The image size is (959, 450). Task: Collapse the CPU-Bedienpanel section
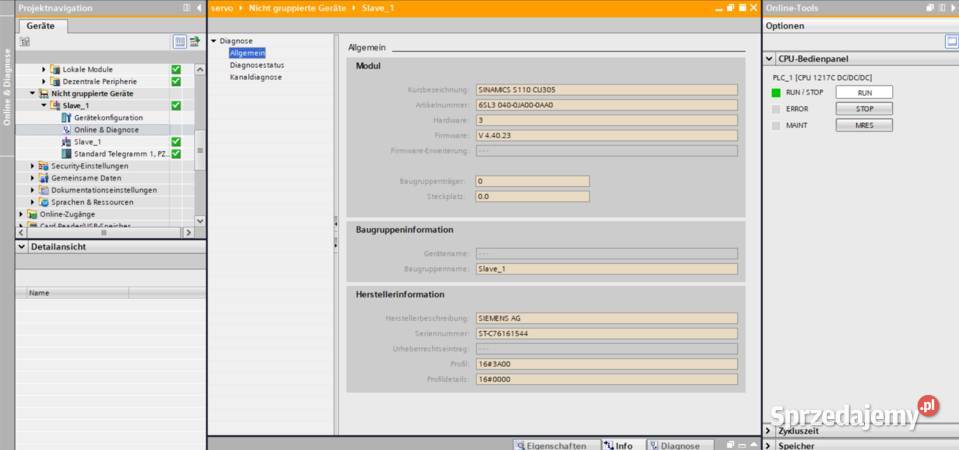click(x=769, y=59)
